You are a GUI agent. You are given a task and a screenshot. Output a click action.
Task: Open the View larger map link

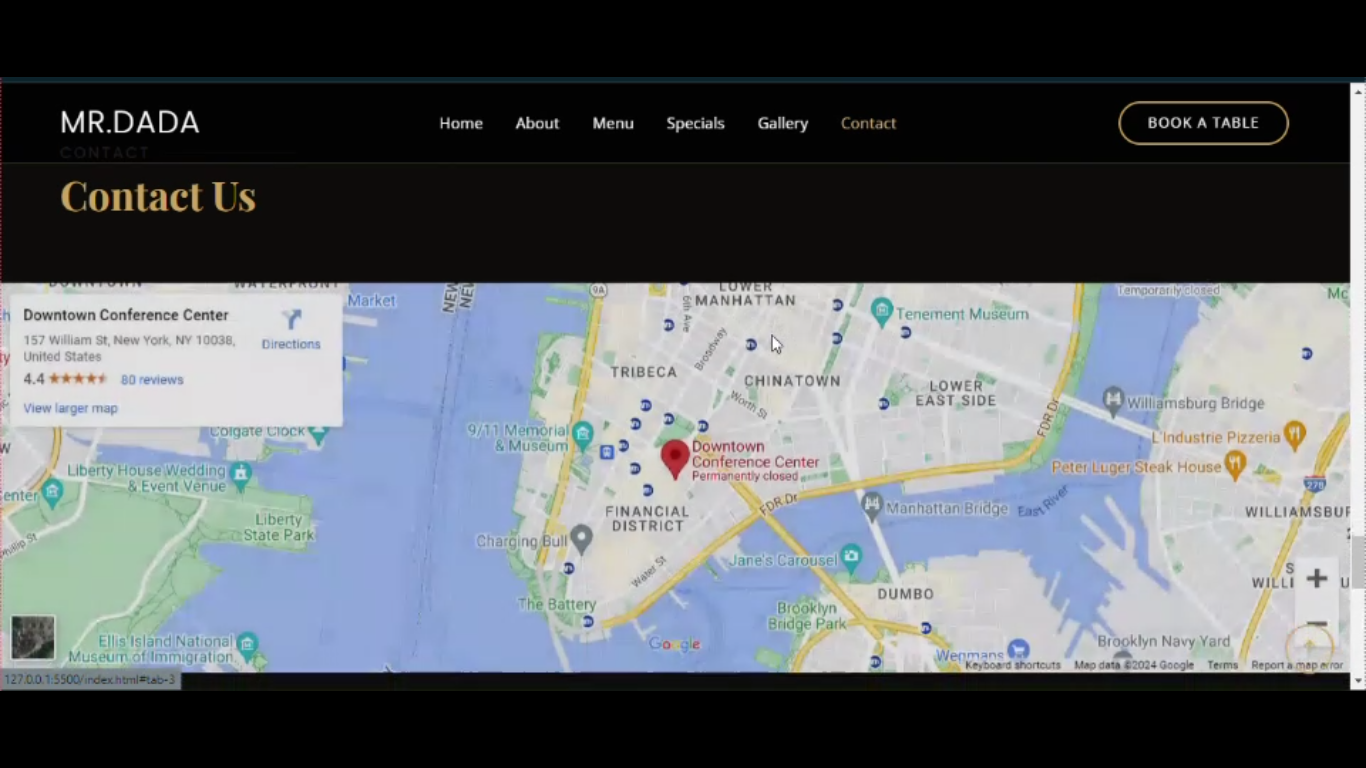pos(70,408)
